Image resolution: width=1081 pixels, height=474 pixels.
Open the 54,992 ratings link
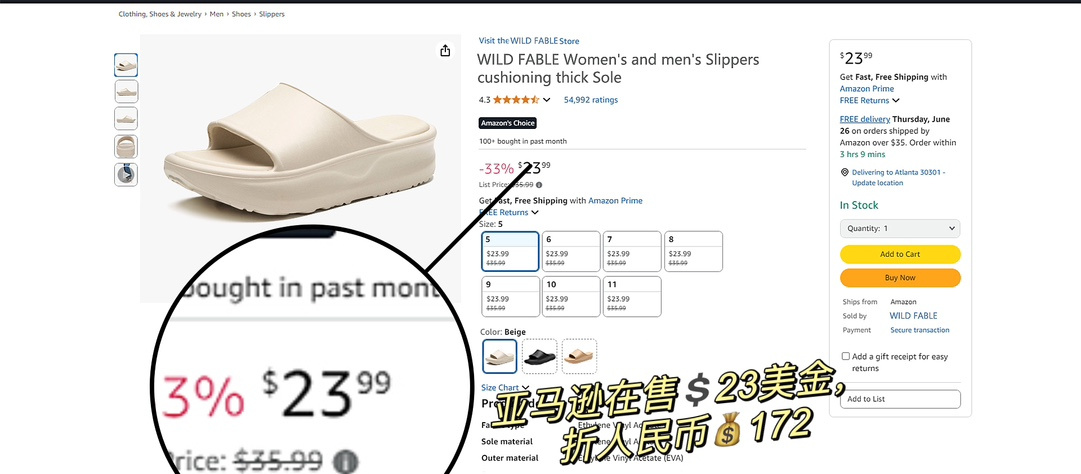point(591,100)
